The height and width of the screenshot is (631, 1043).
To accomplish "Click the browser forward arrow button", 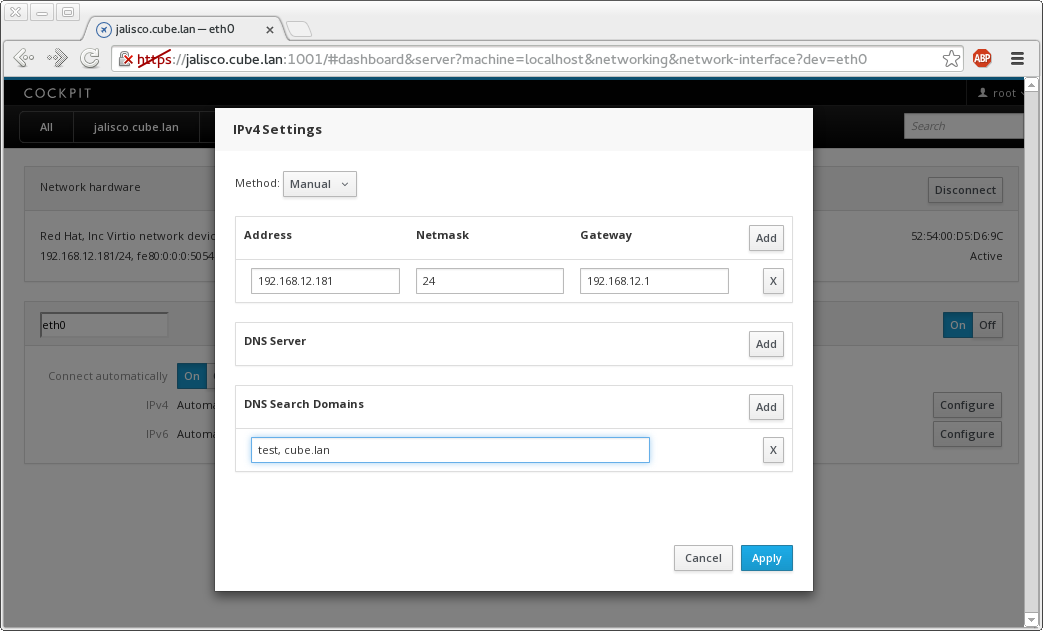I will tap(58, 59).
